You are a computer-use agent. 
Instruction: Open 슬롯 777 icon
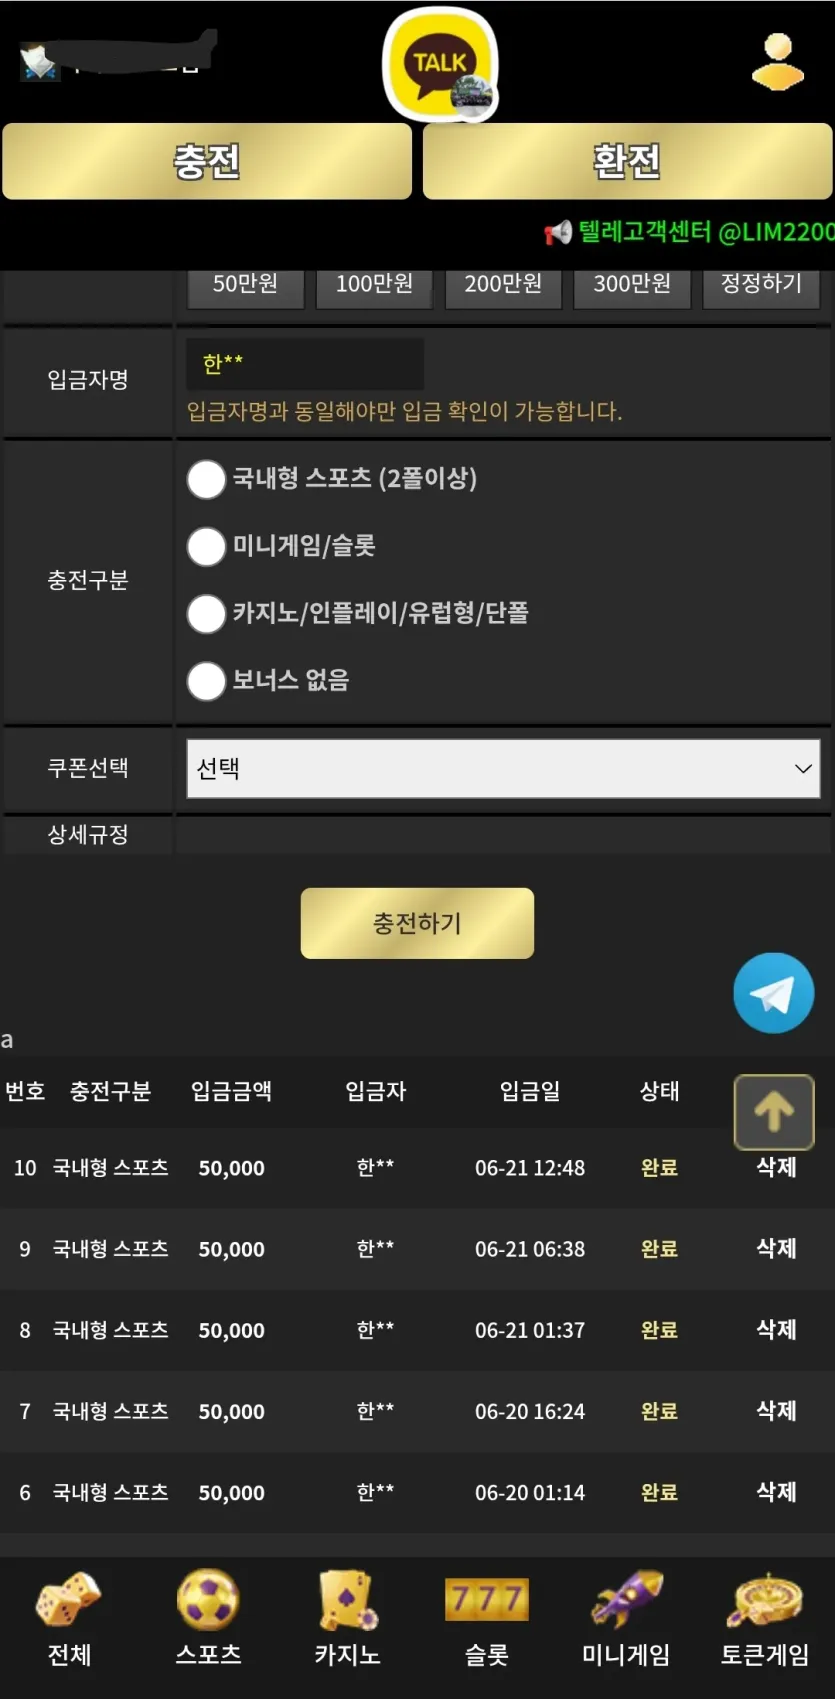(x=487, y=1599)
